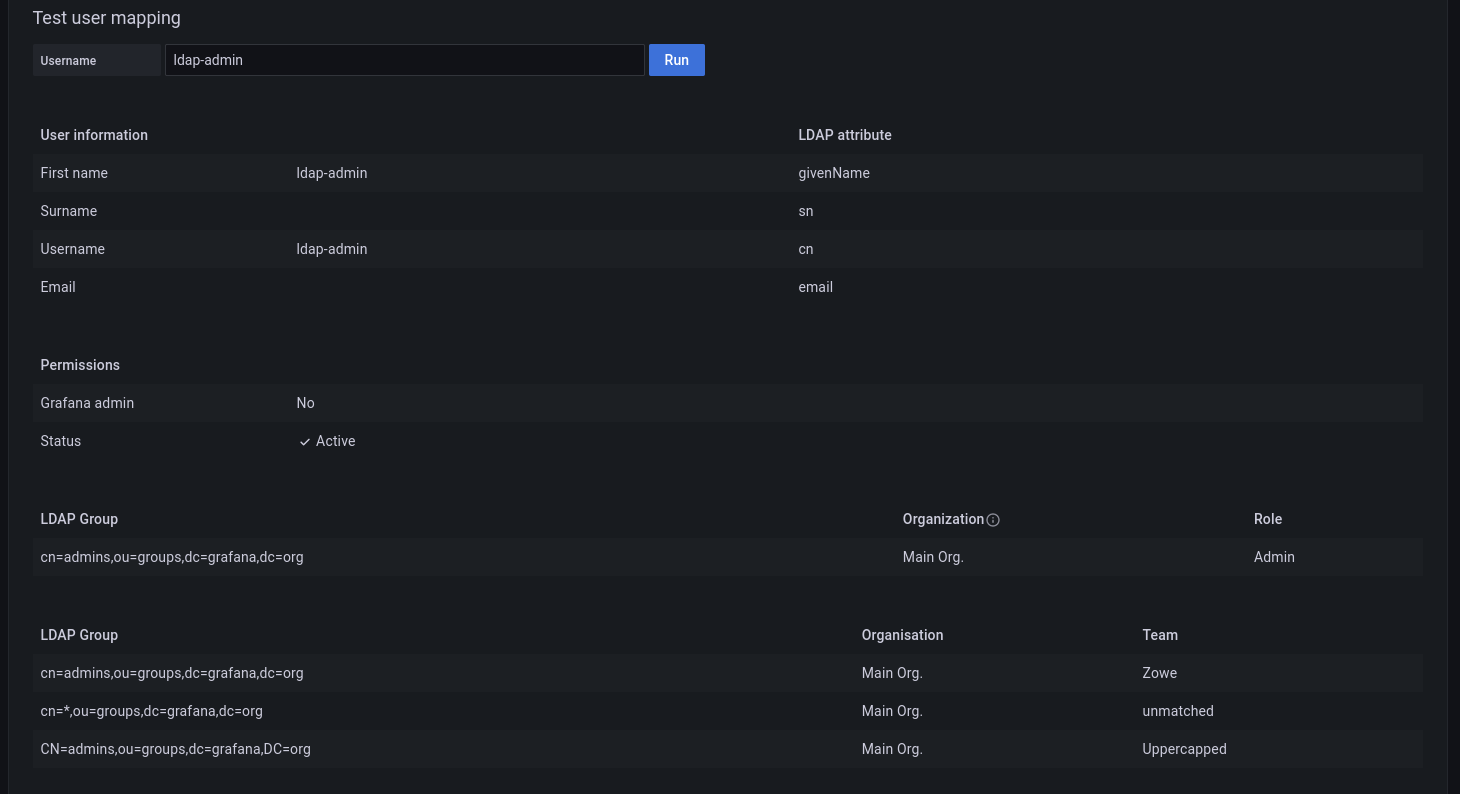
Task: Click the Grafana admin value No
Action: pyautogui.click(x=305, y=403)
